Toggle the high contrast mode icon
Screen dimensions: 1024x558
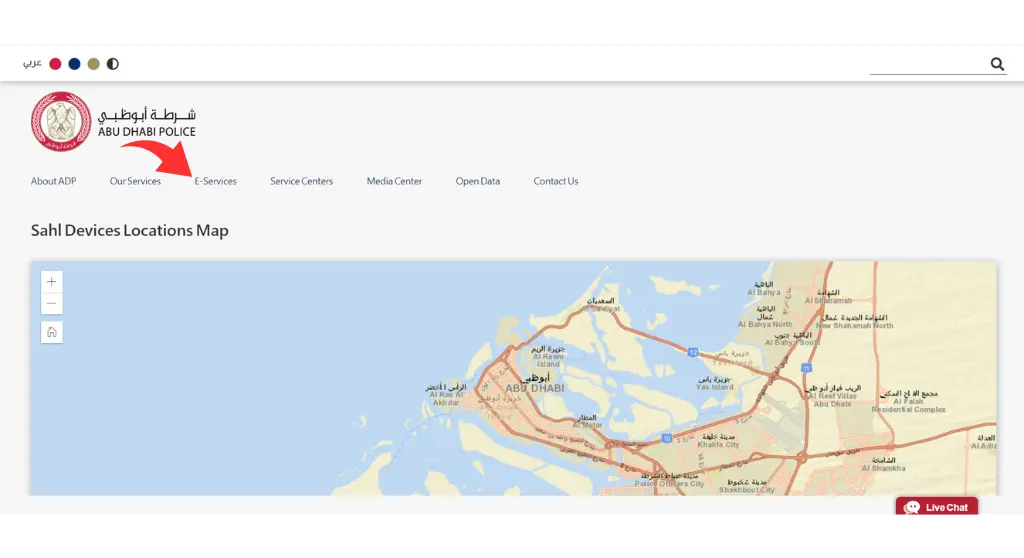[x=113, y=64]
